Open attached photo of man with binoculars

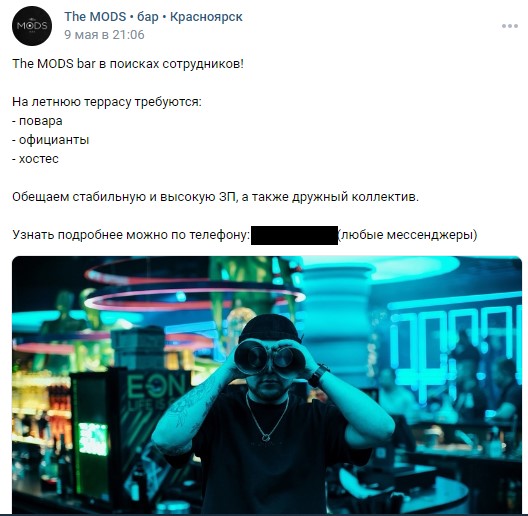[x=267, y=385]
